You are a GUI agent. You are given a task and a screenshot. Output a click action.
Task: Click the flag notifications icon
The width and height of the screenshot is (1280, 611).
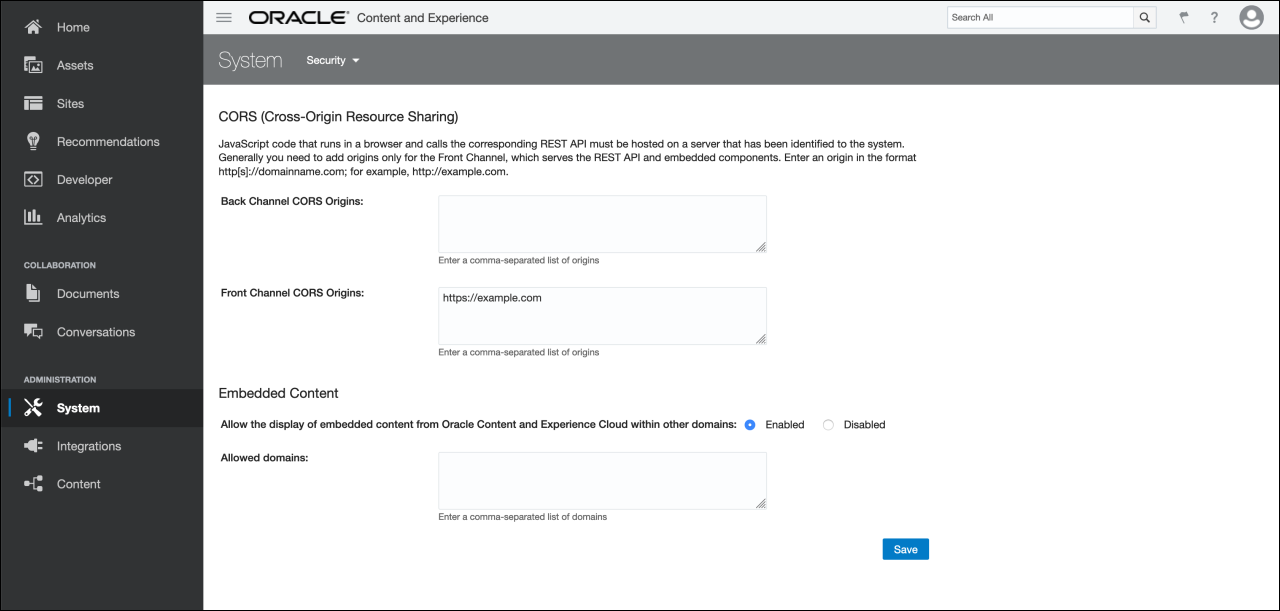[x=1184, y=17]
